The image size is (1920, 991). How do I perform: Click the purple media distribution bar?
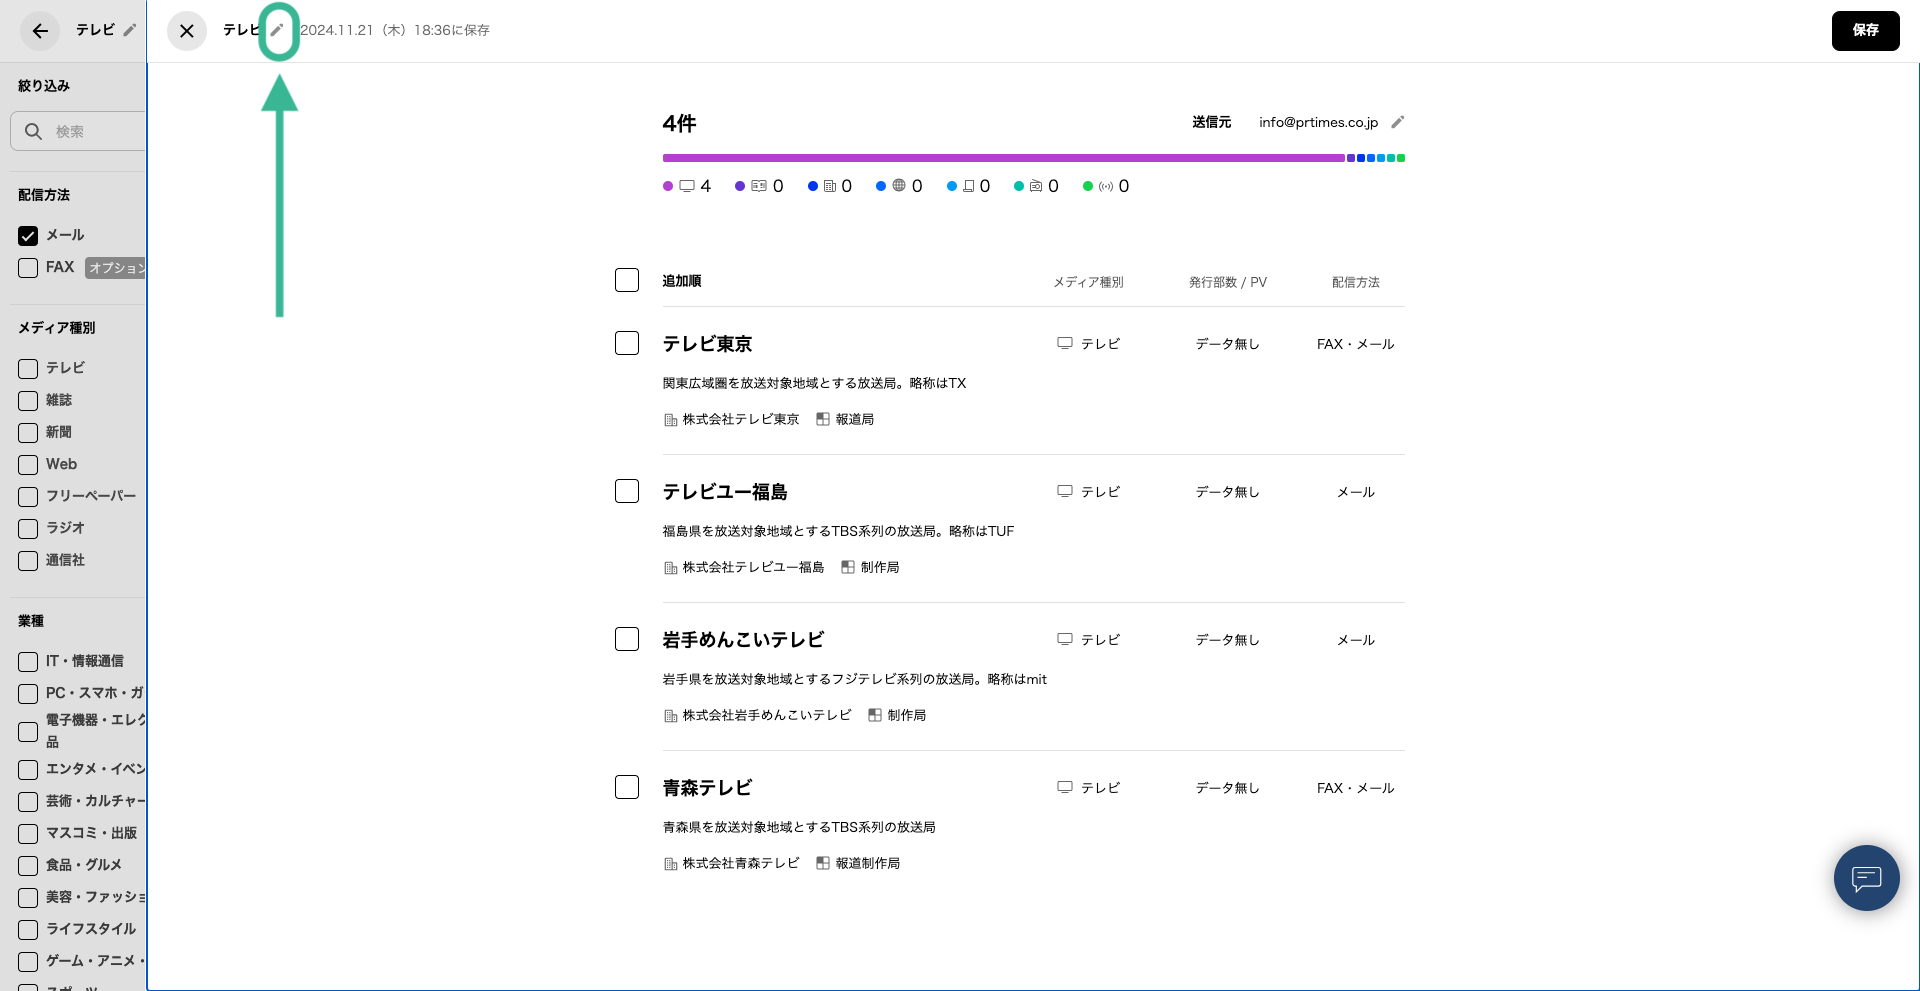pos(1003,158)
